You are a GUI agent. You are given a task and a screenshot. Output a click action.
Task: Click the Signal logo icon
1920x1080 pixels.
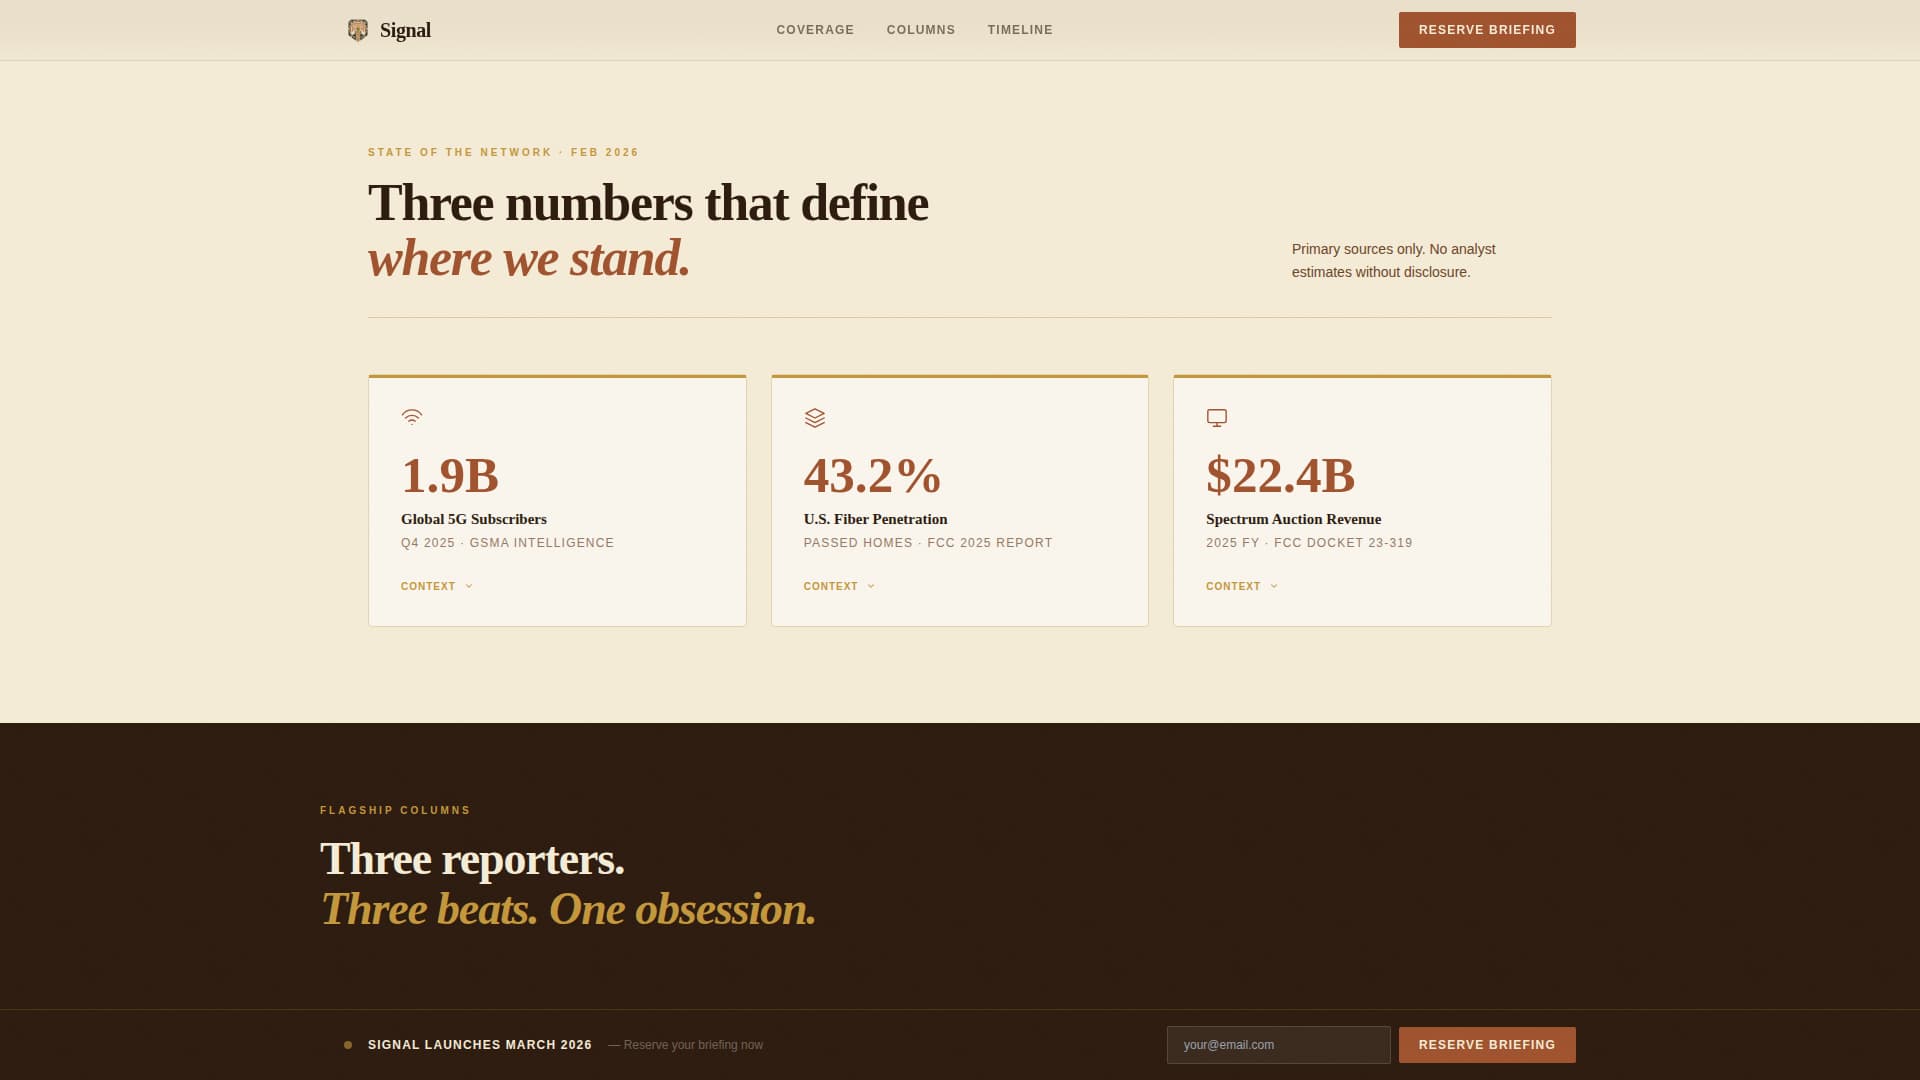pyautogui.click(x=357, y=30)
